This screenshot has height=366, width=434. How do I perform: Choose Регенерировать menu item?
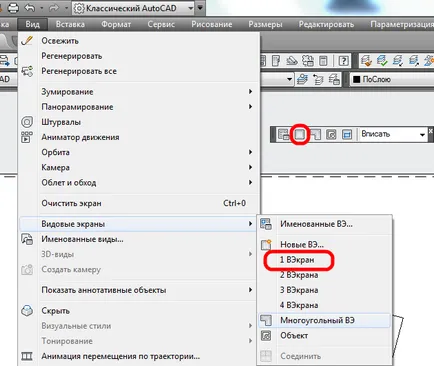138,56
